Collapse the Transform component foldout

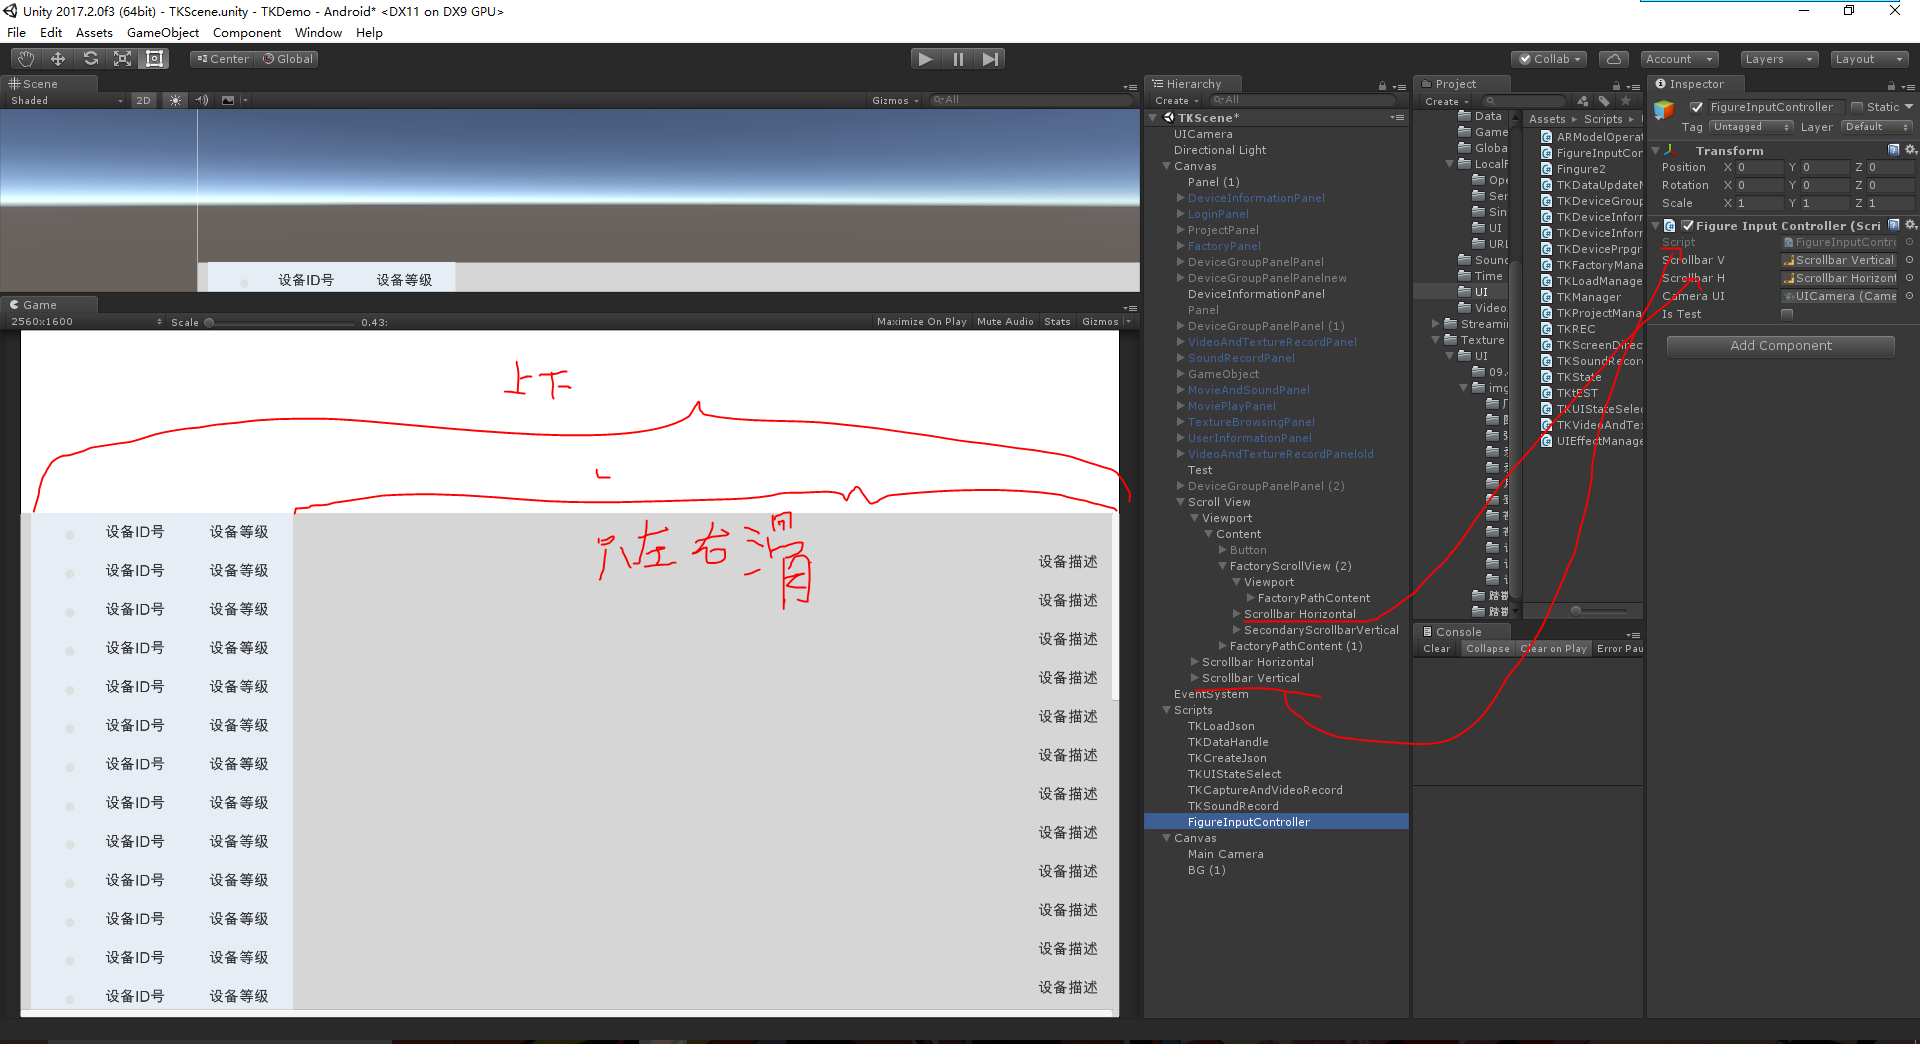click(x=1656, y=151)
